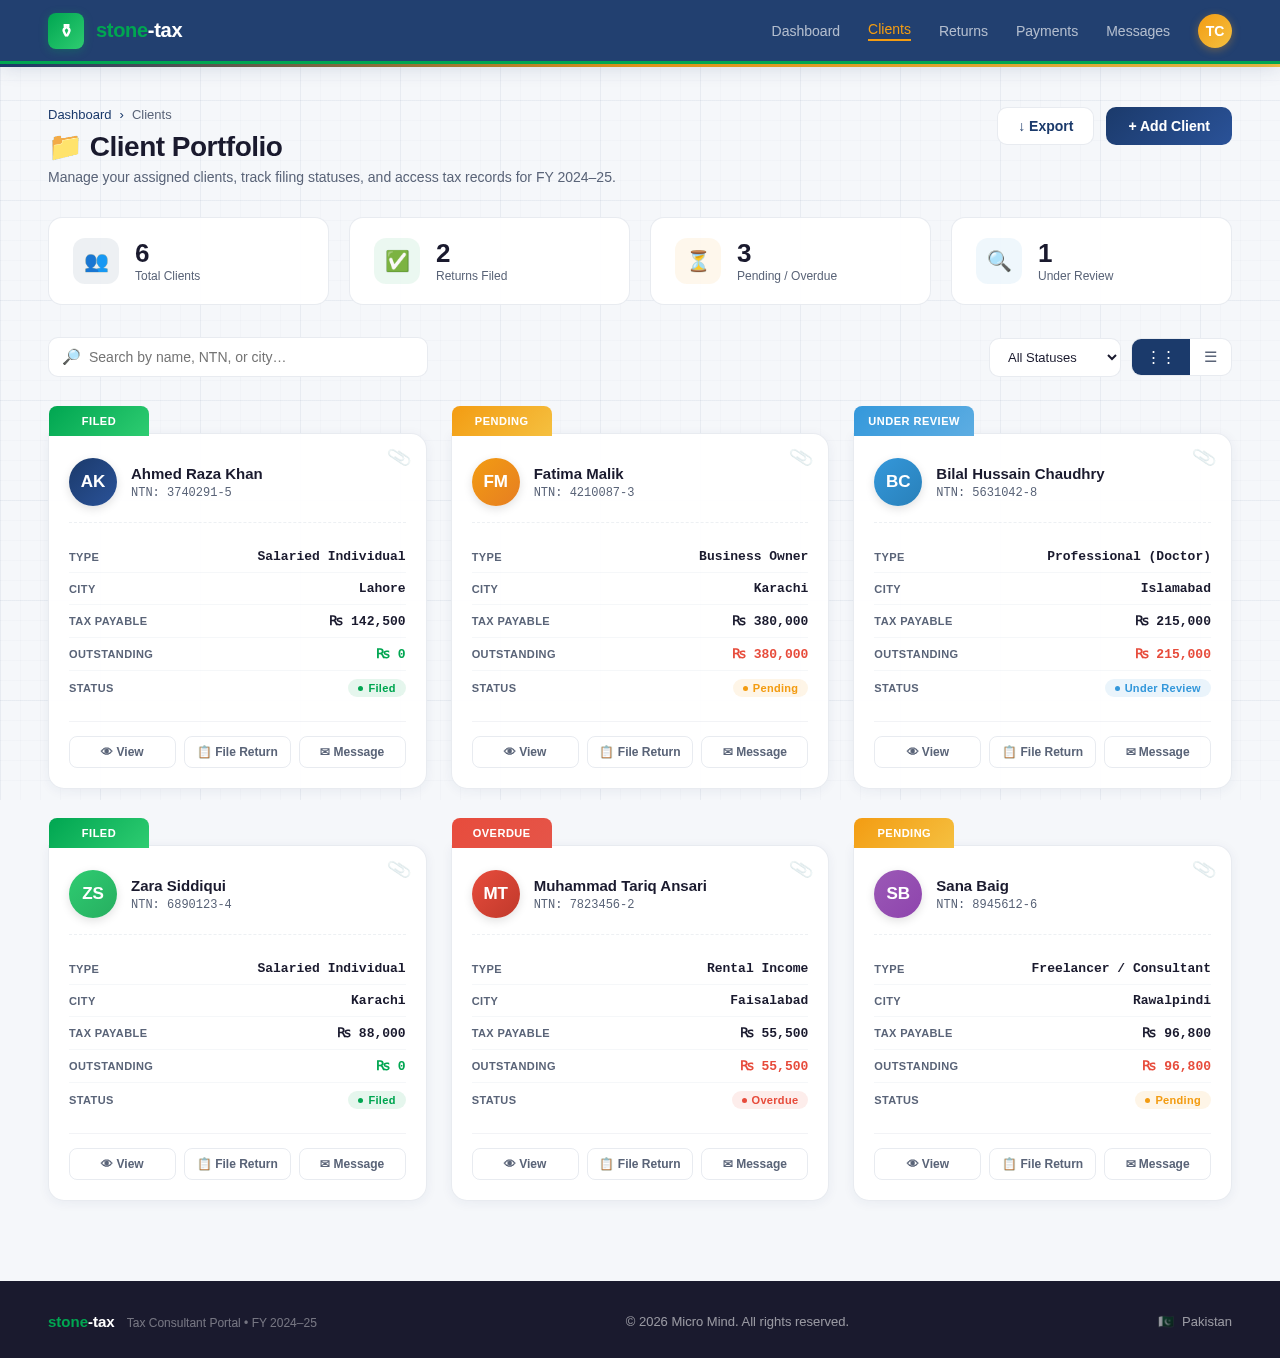The width and height of the screenshot is (1280, 1358).
Task: File Return for Zara Siddiqui
Action: [237, 1164]
